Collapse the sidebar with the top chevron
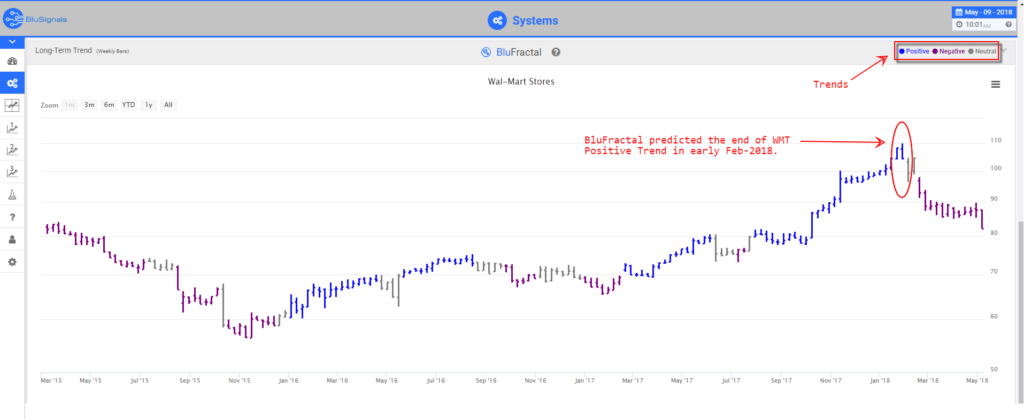Screen dimensions: 1024x419 (x=12, y=42)
